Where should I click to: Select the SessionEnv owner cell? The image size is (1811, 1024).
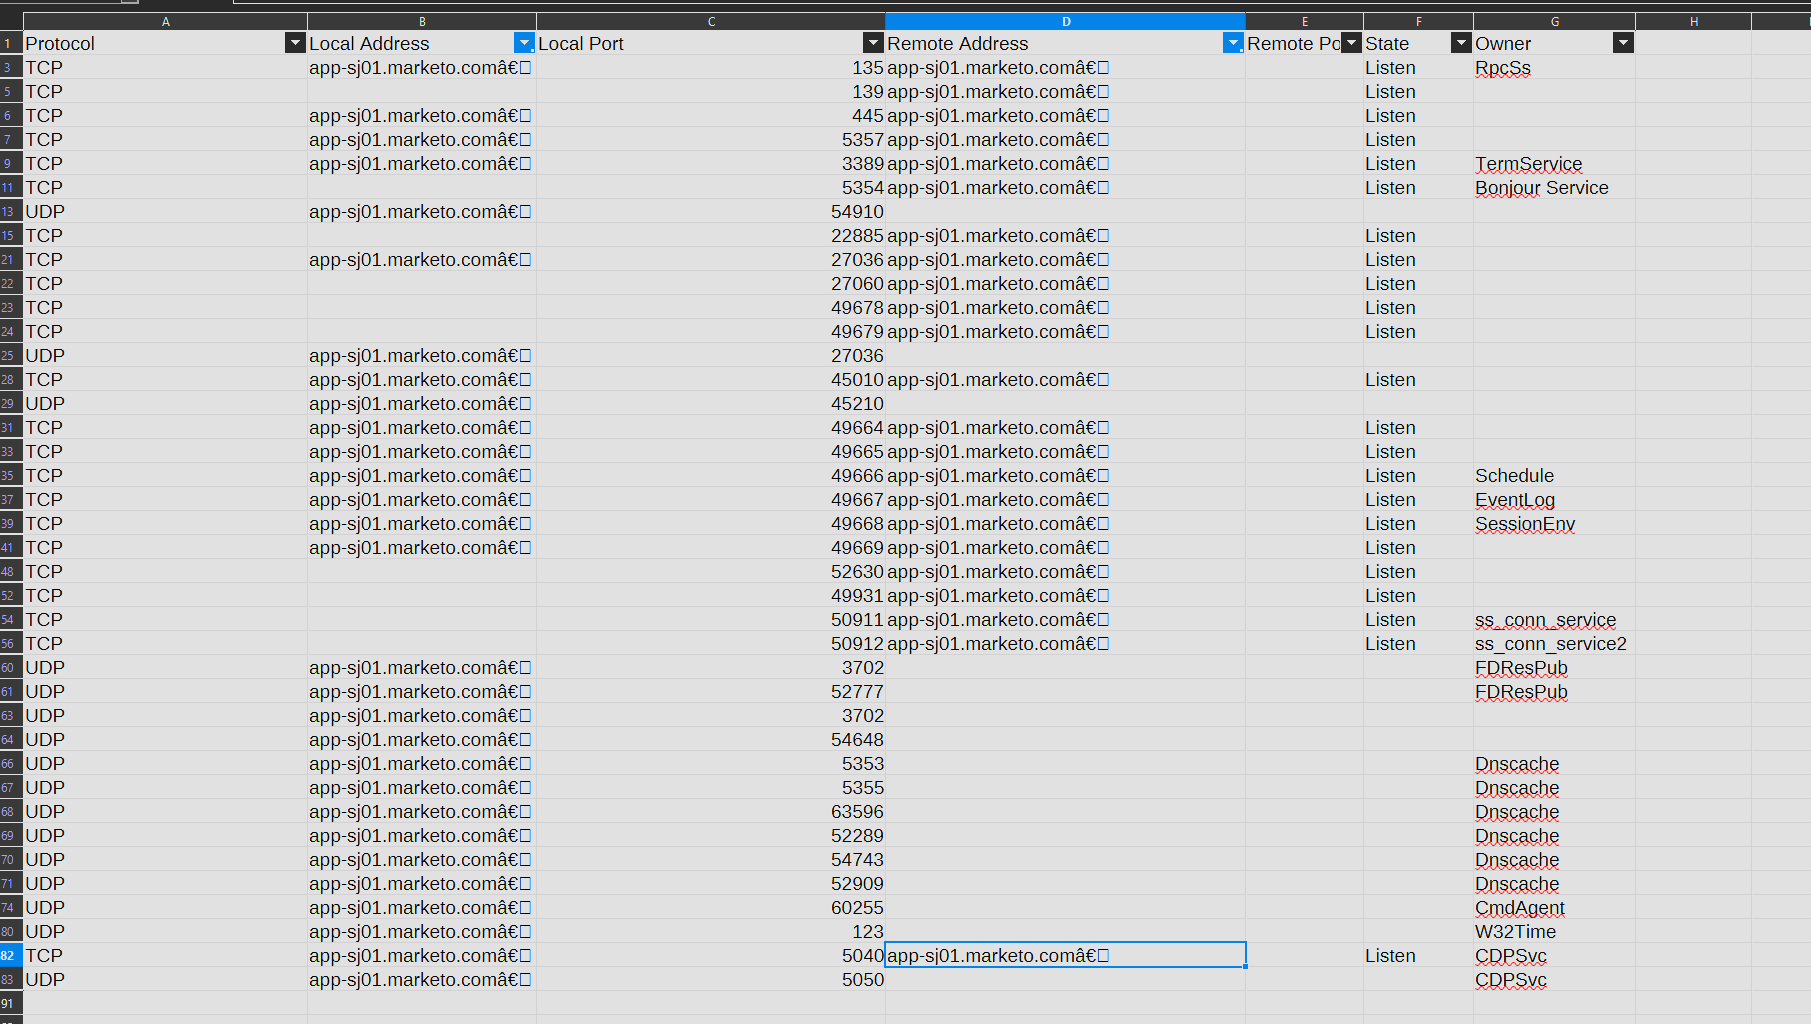coord(1554,524)
